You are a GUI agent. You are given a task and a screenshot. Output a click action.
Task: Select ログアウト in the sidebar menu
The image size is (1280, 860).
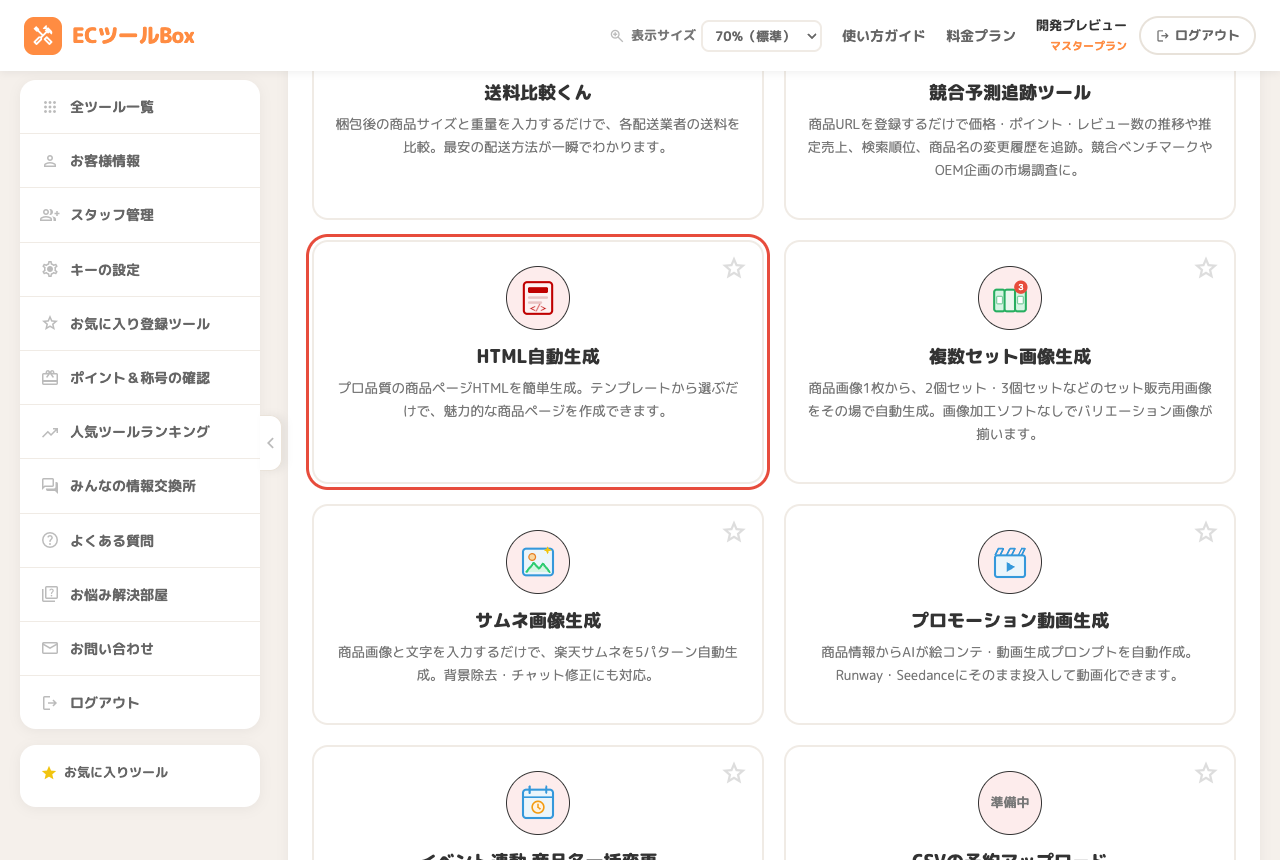(x=140, y=703)
